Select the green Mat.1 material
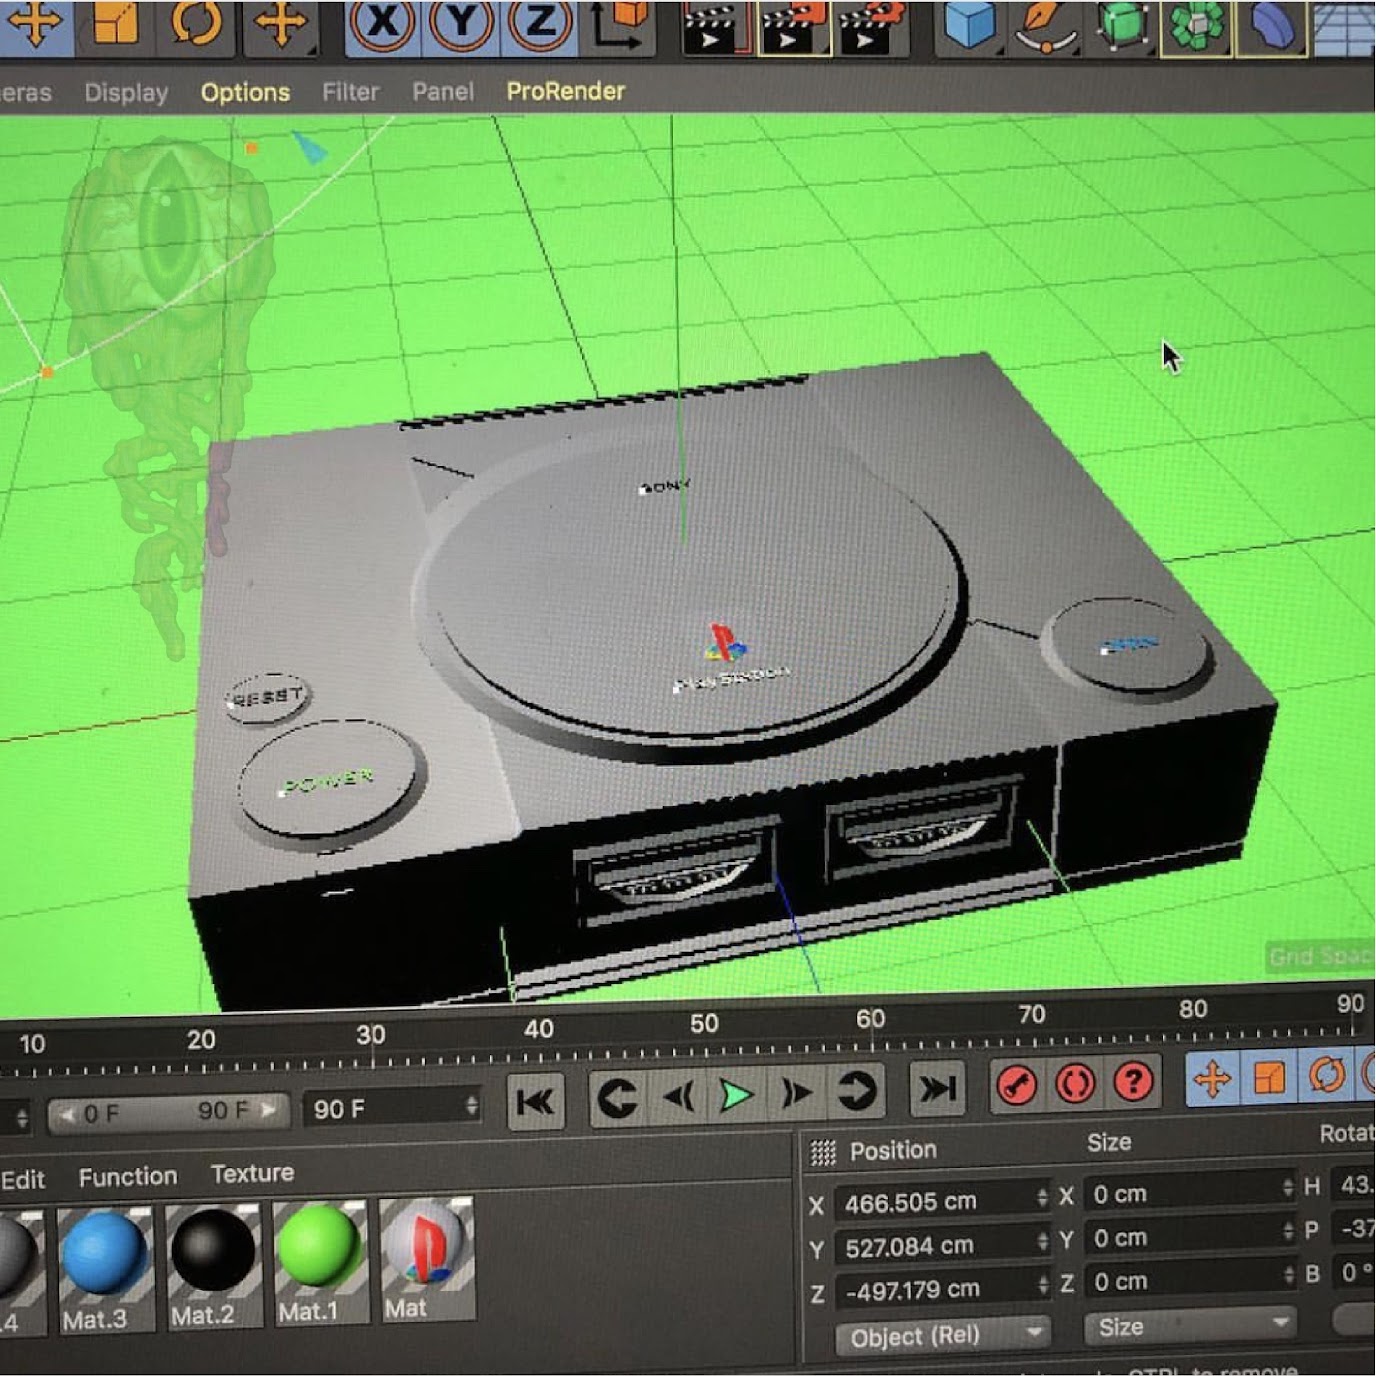 click(320, 1263)
